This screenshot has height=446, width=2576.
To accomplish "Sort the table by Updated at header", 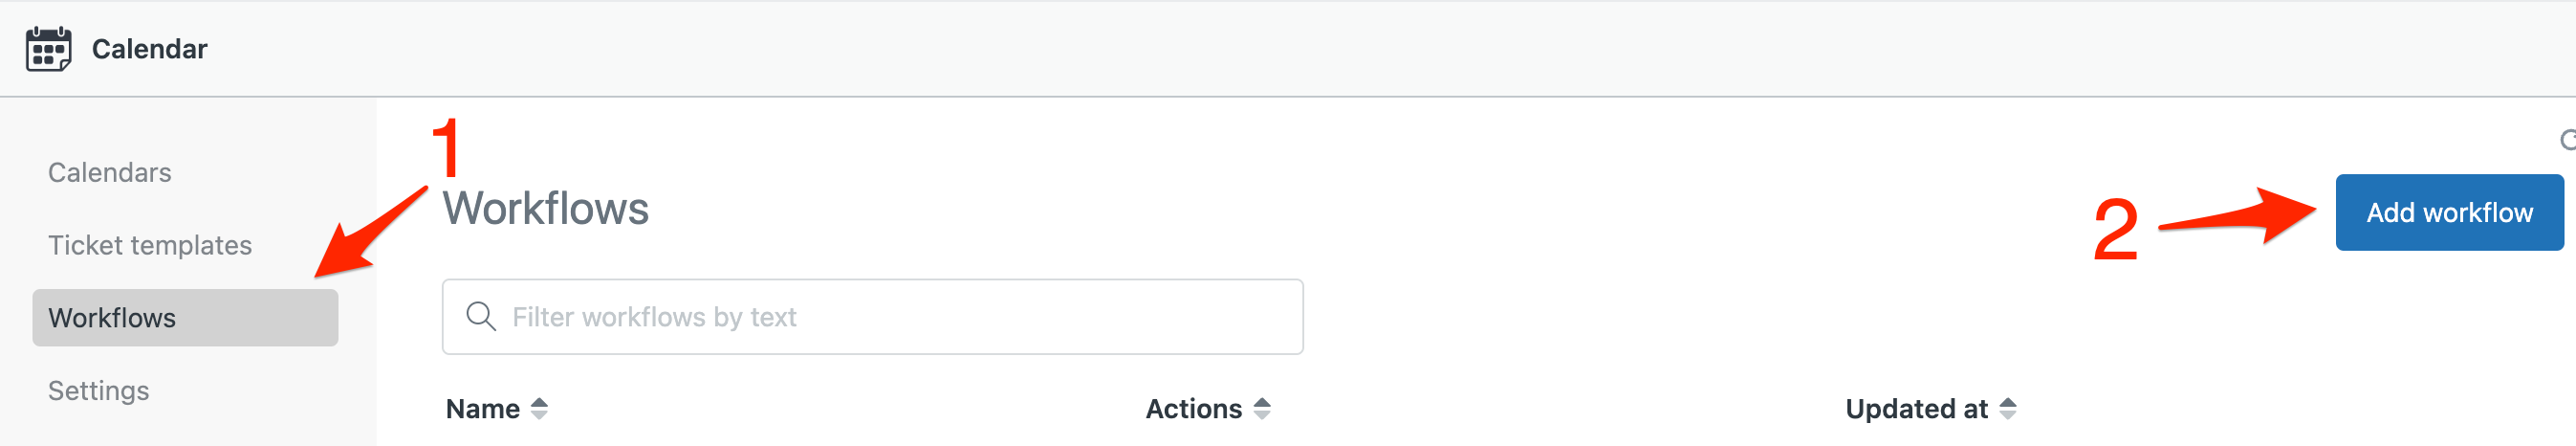I will pyautogui.click(x=1917, y=408).
